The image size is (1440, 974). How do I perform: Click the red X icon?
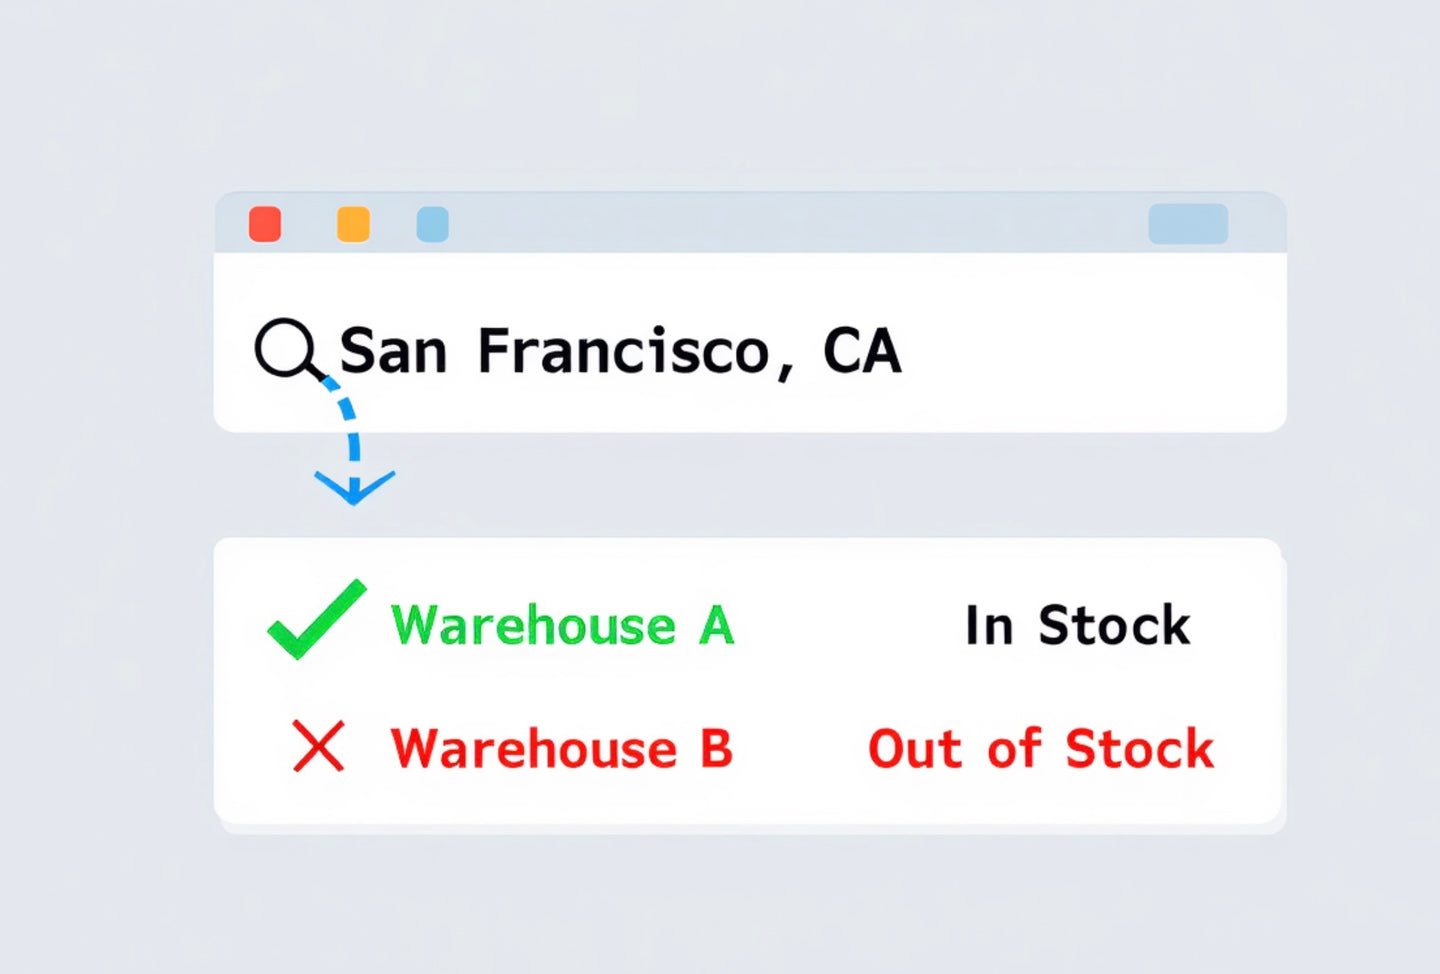pos(318,747)
